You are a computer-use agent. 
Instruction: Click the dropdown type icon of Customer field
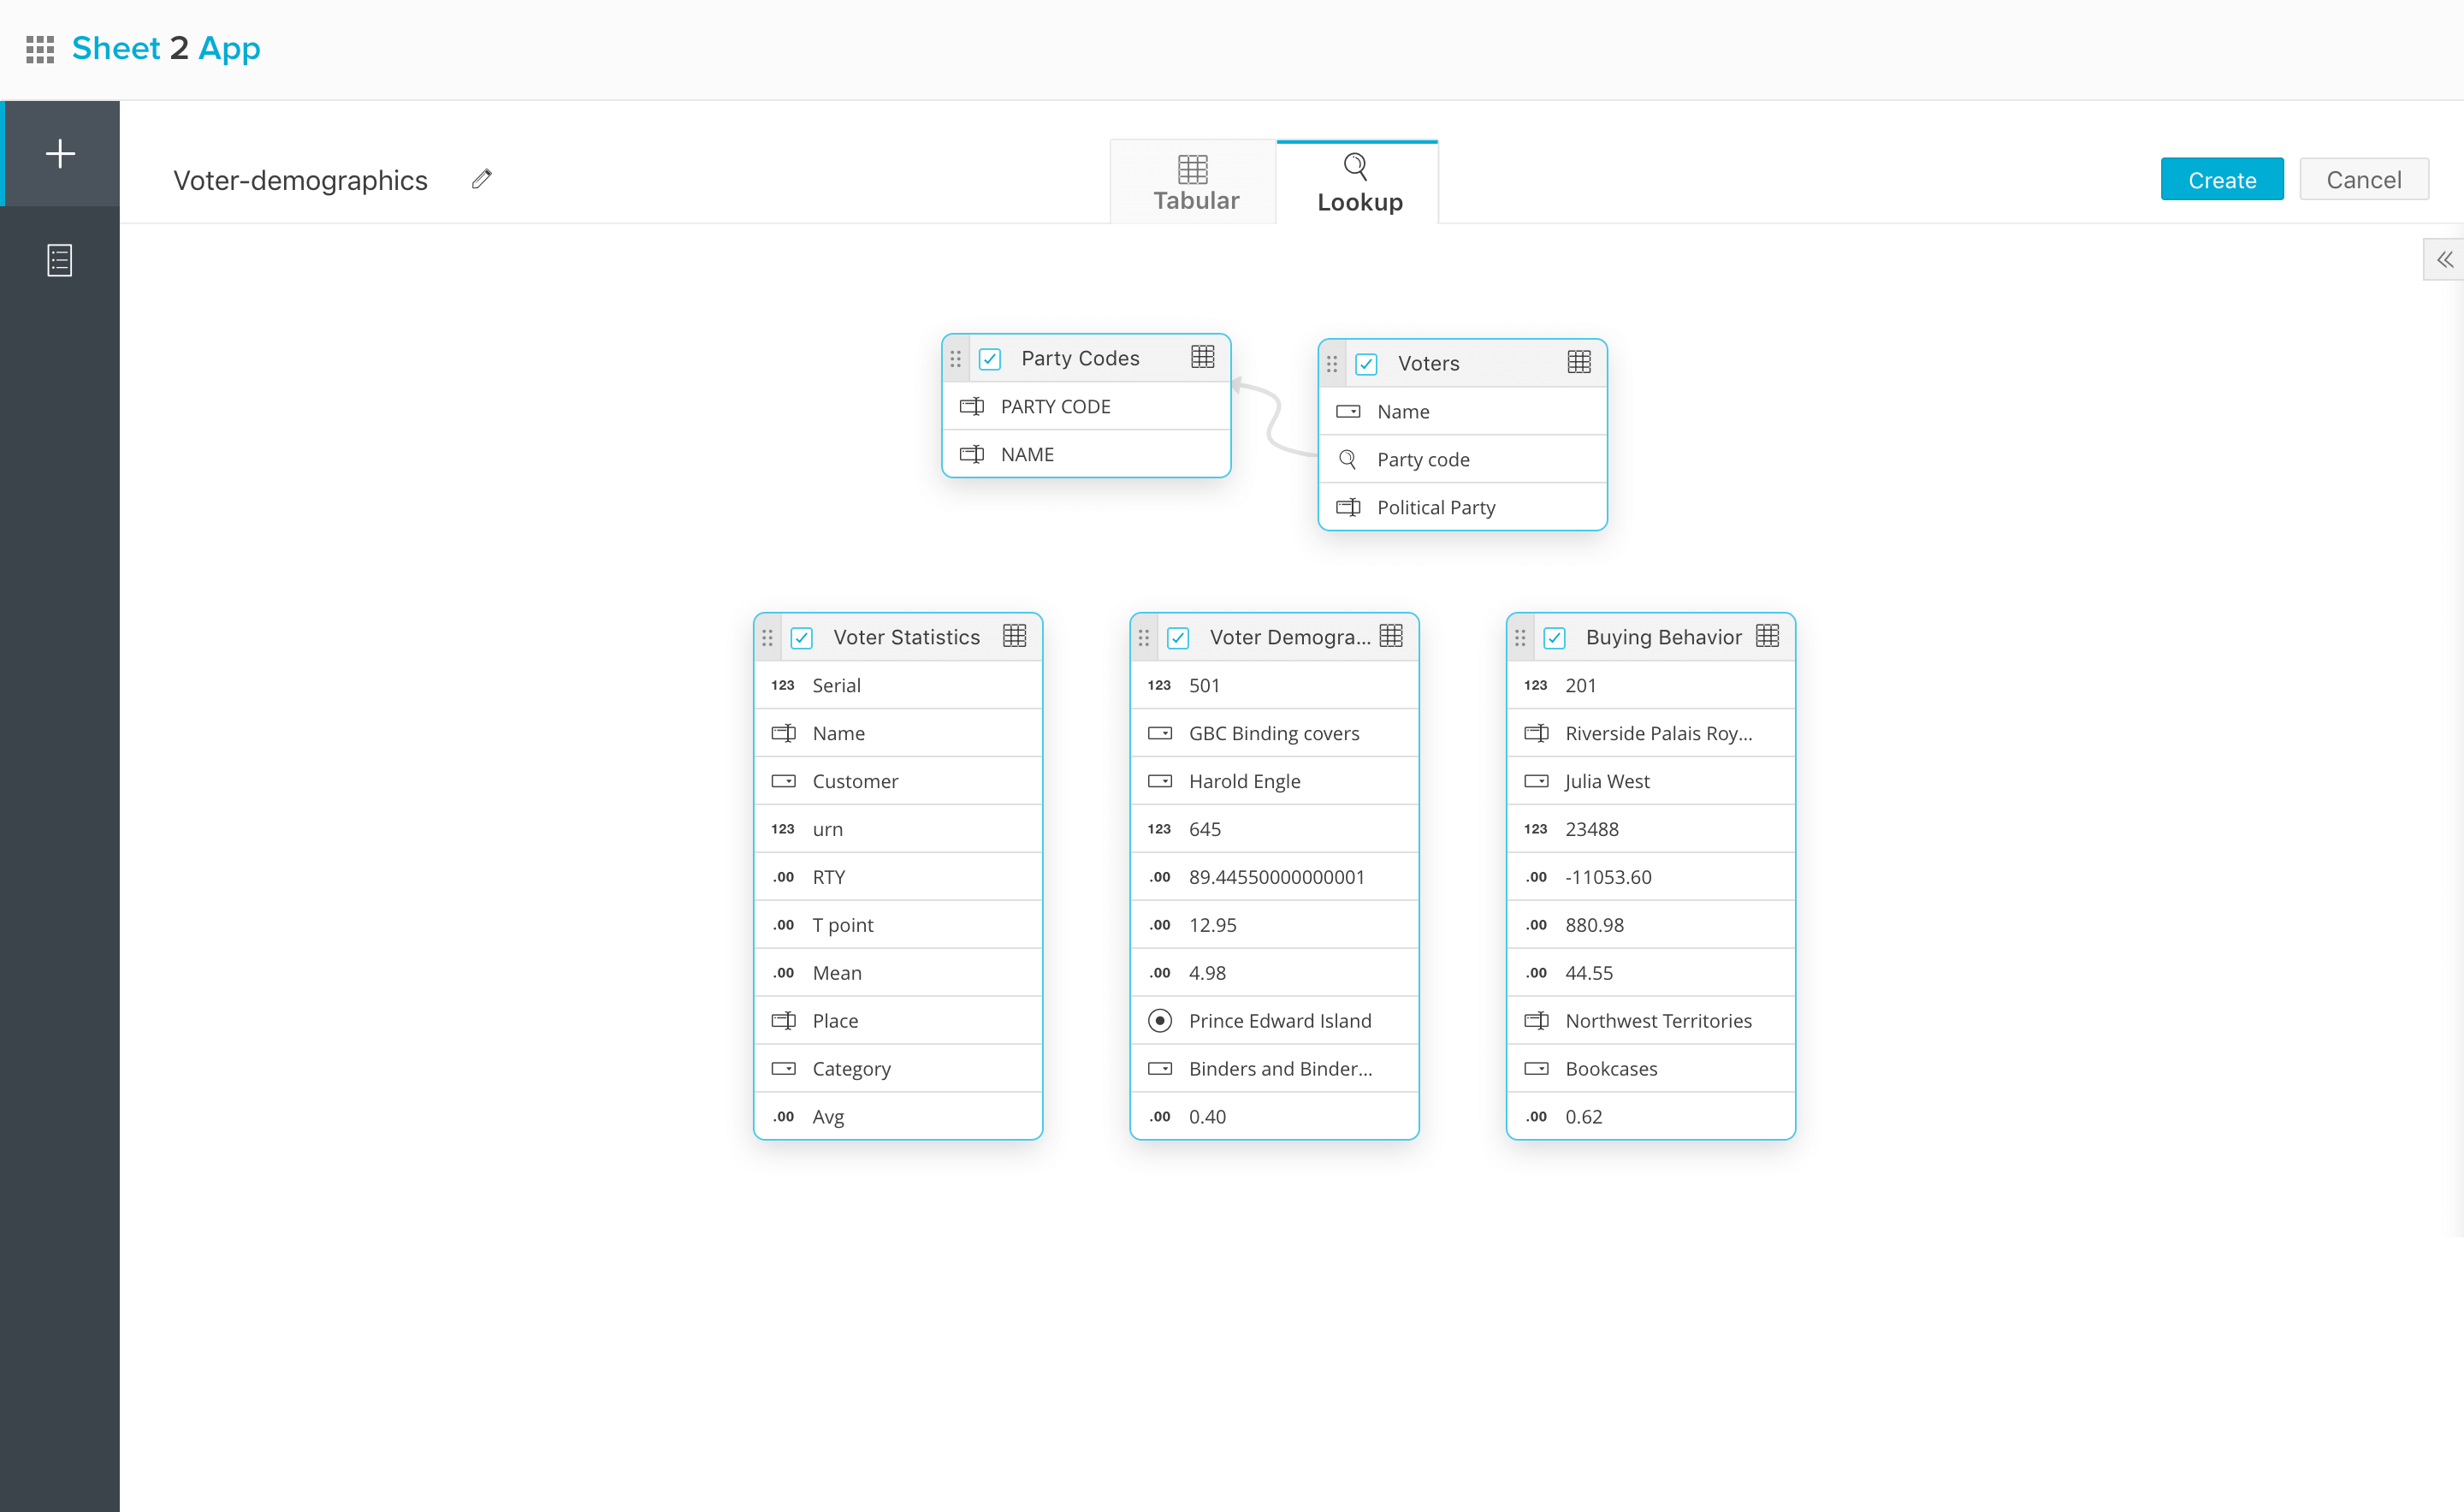pyautogui.click(x=784, y=781)
